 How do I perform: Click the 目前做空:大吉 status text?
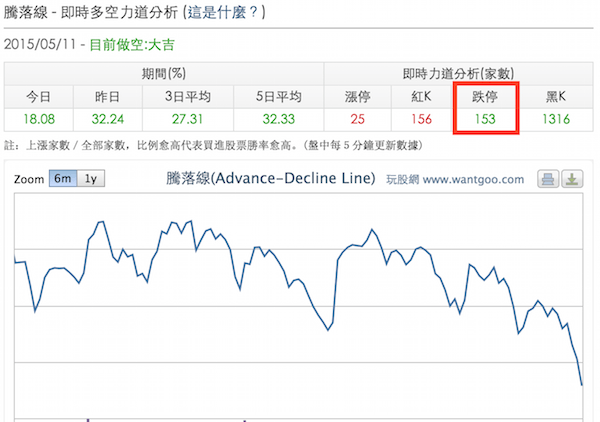[132, 45]
